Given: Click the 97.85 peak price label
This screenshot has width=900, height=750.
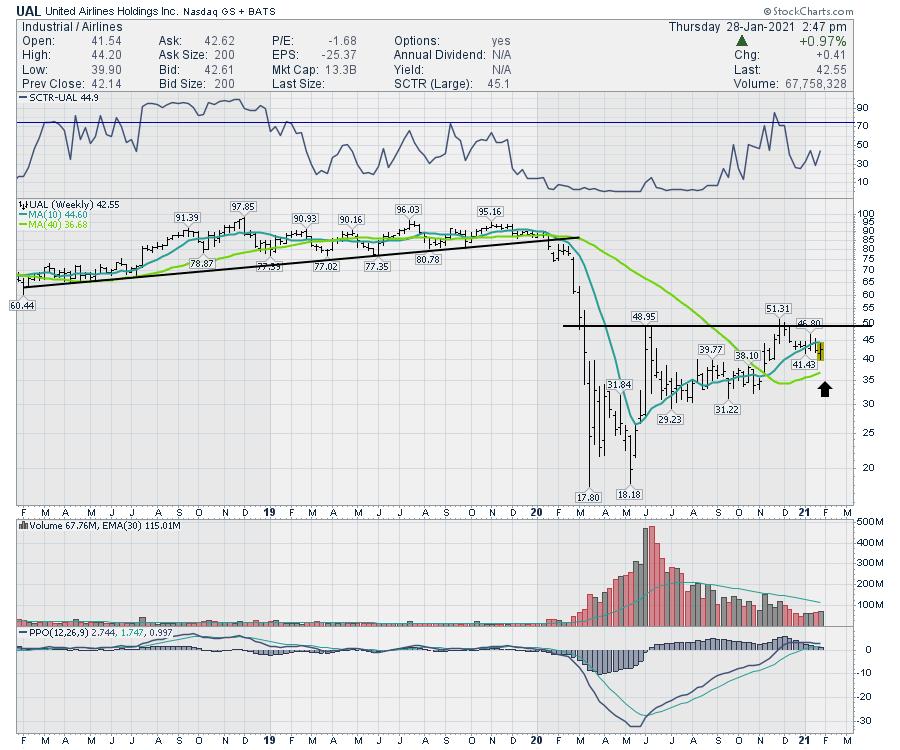Looking at the screenshot, I should 244,206.
